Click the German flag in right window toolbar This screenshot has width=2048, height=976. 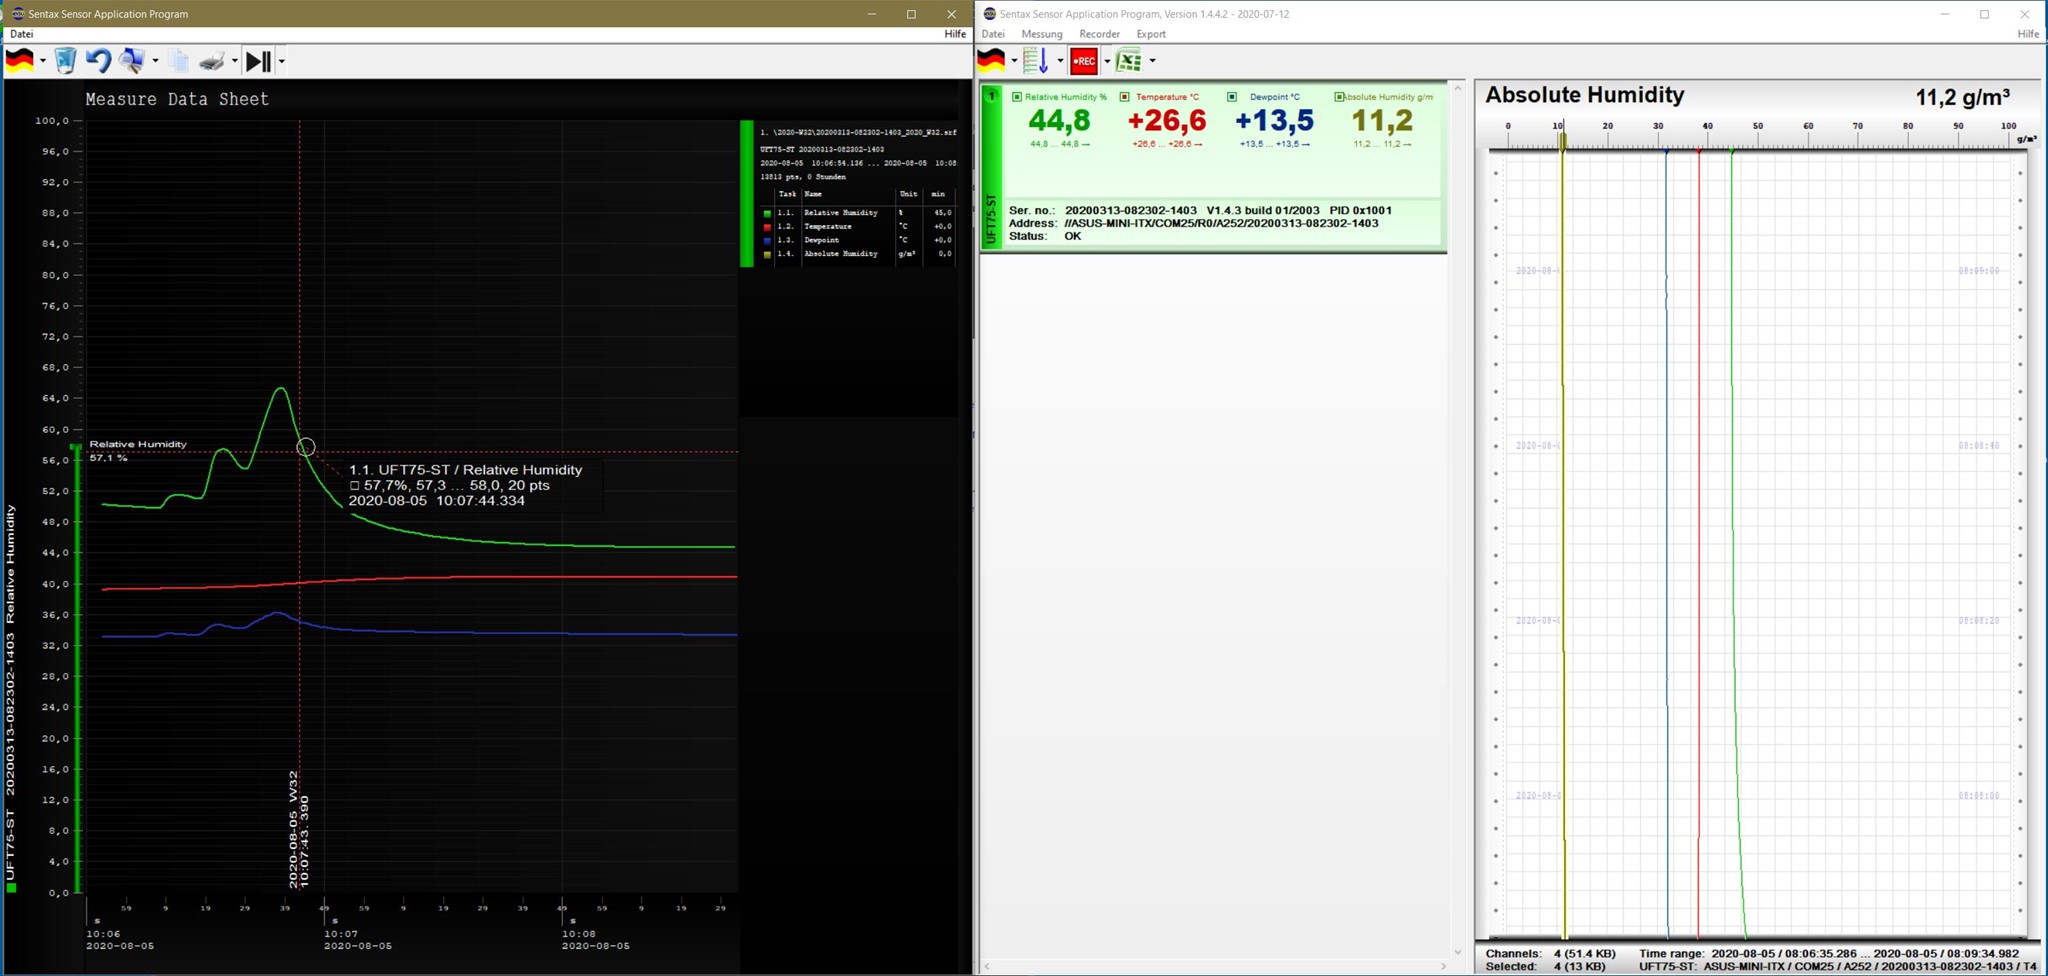[991, 61]
